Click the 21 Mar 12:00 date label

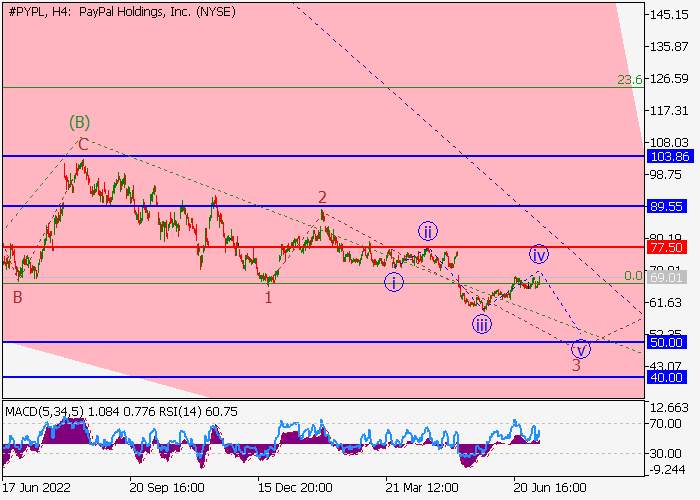pyautogui.click(x=422, y=487)
